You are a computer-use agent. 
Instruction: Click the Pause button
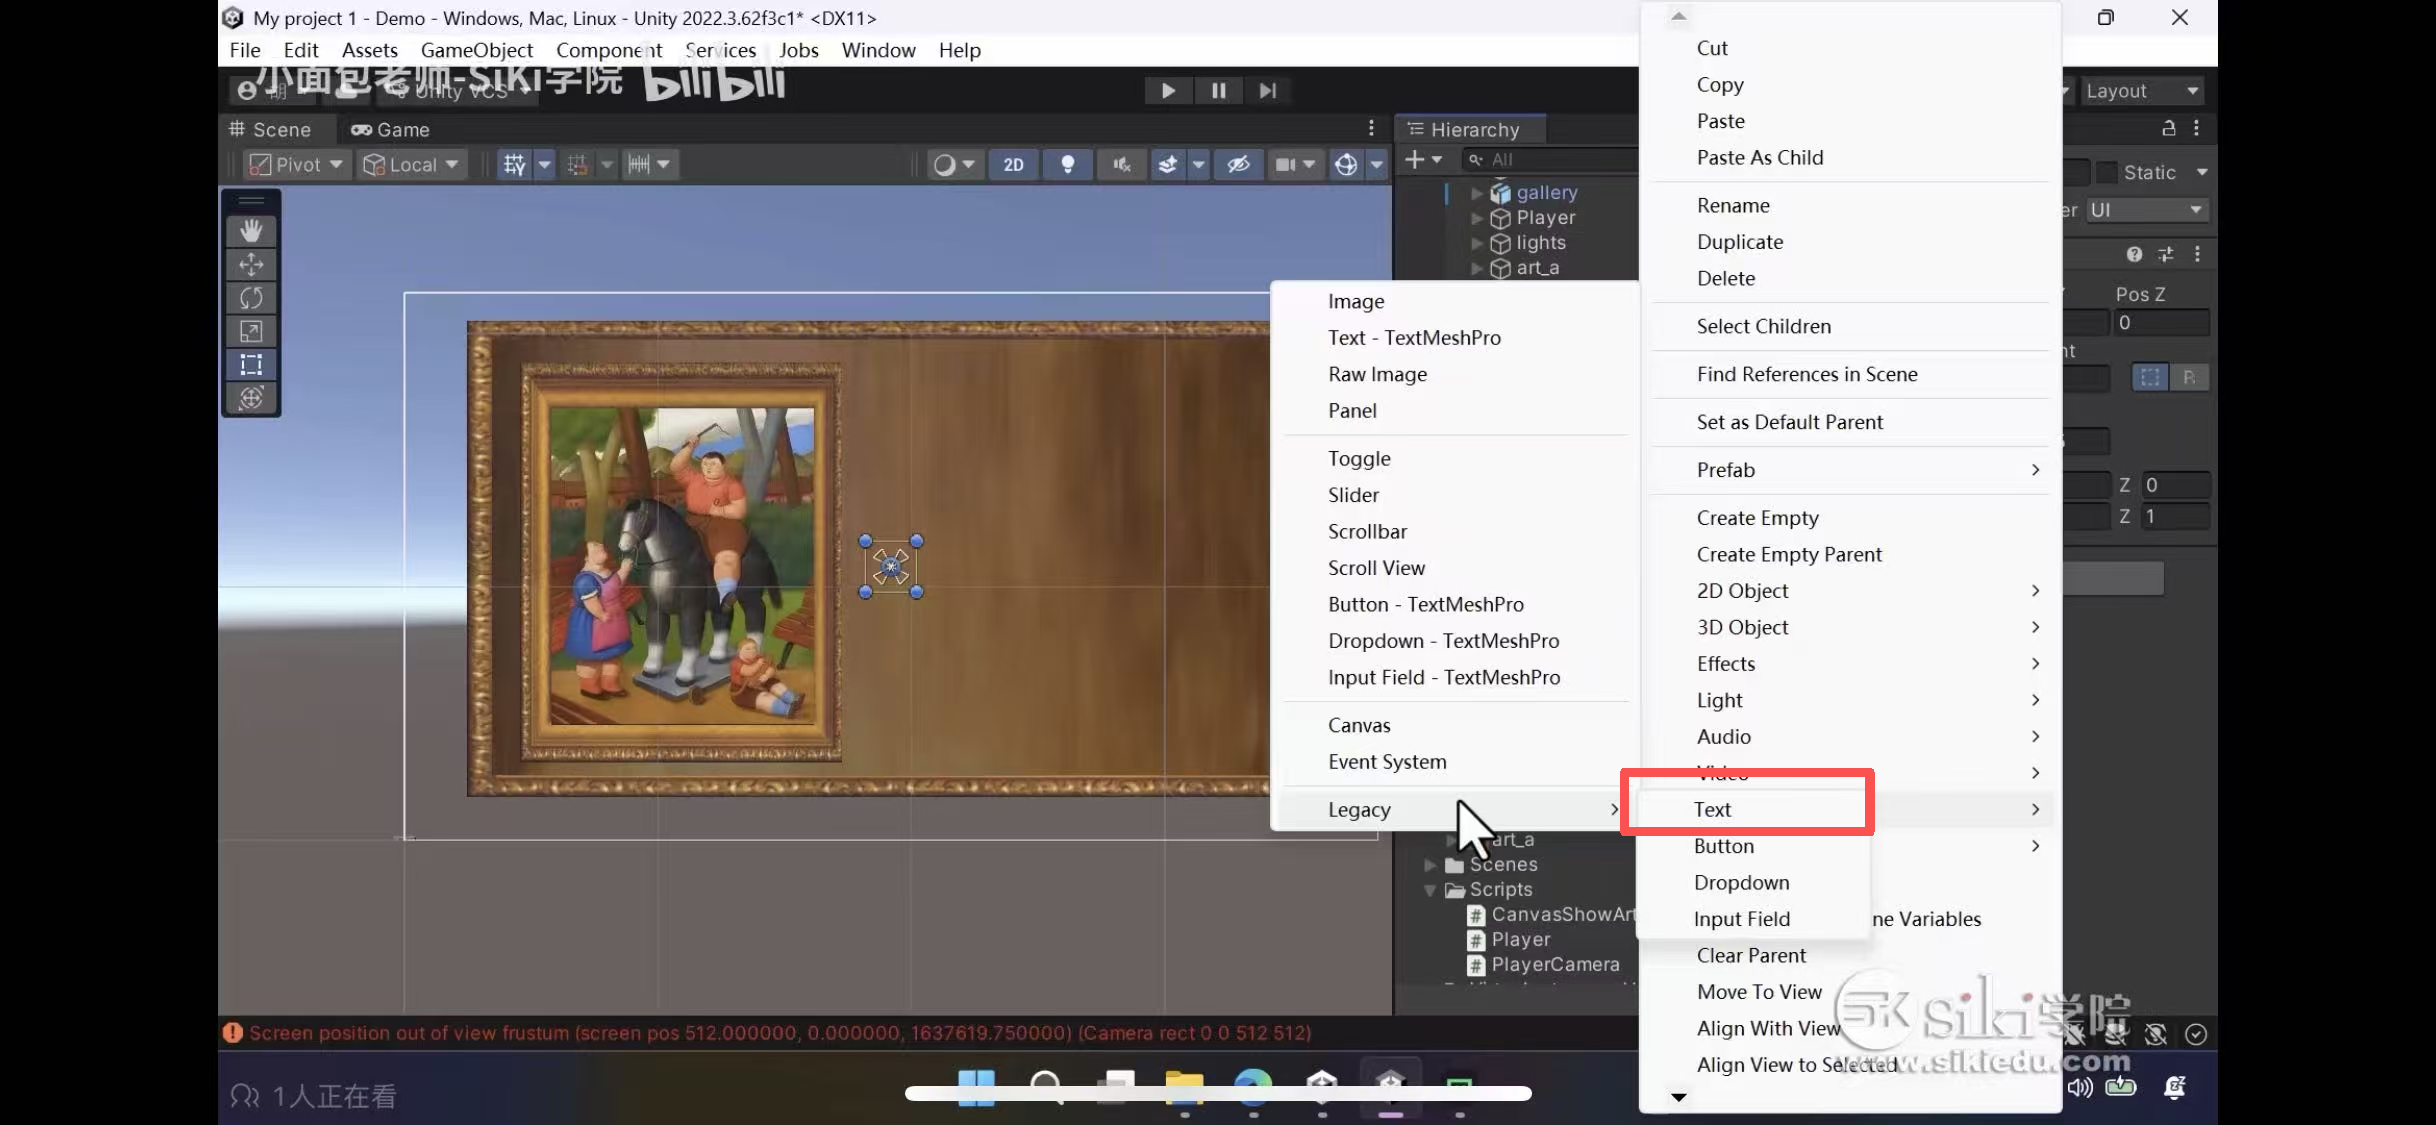pyautogui.click(x=1218, y=91)
